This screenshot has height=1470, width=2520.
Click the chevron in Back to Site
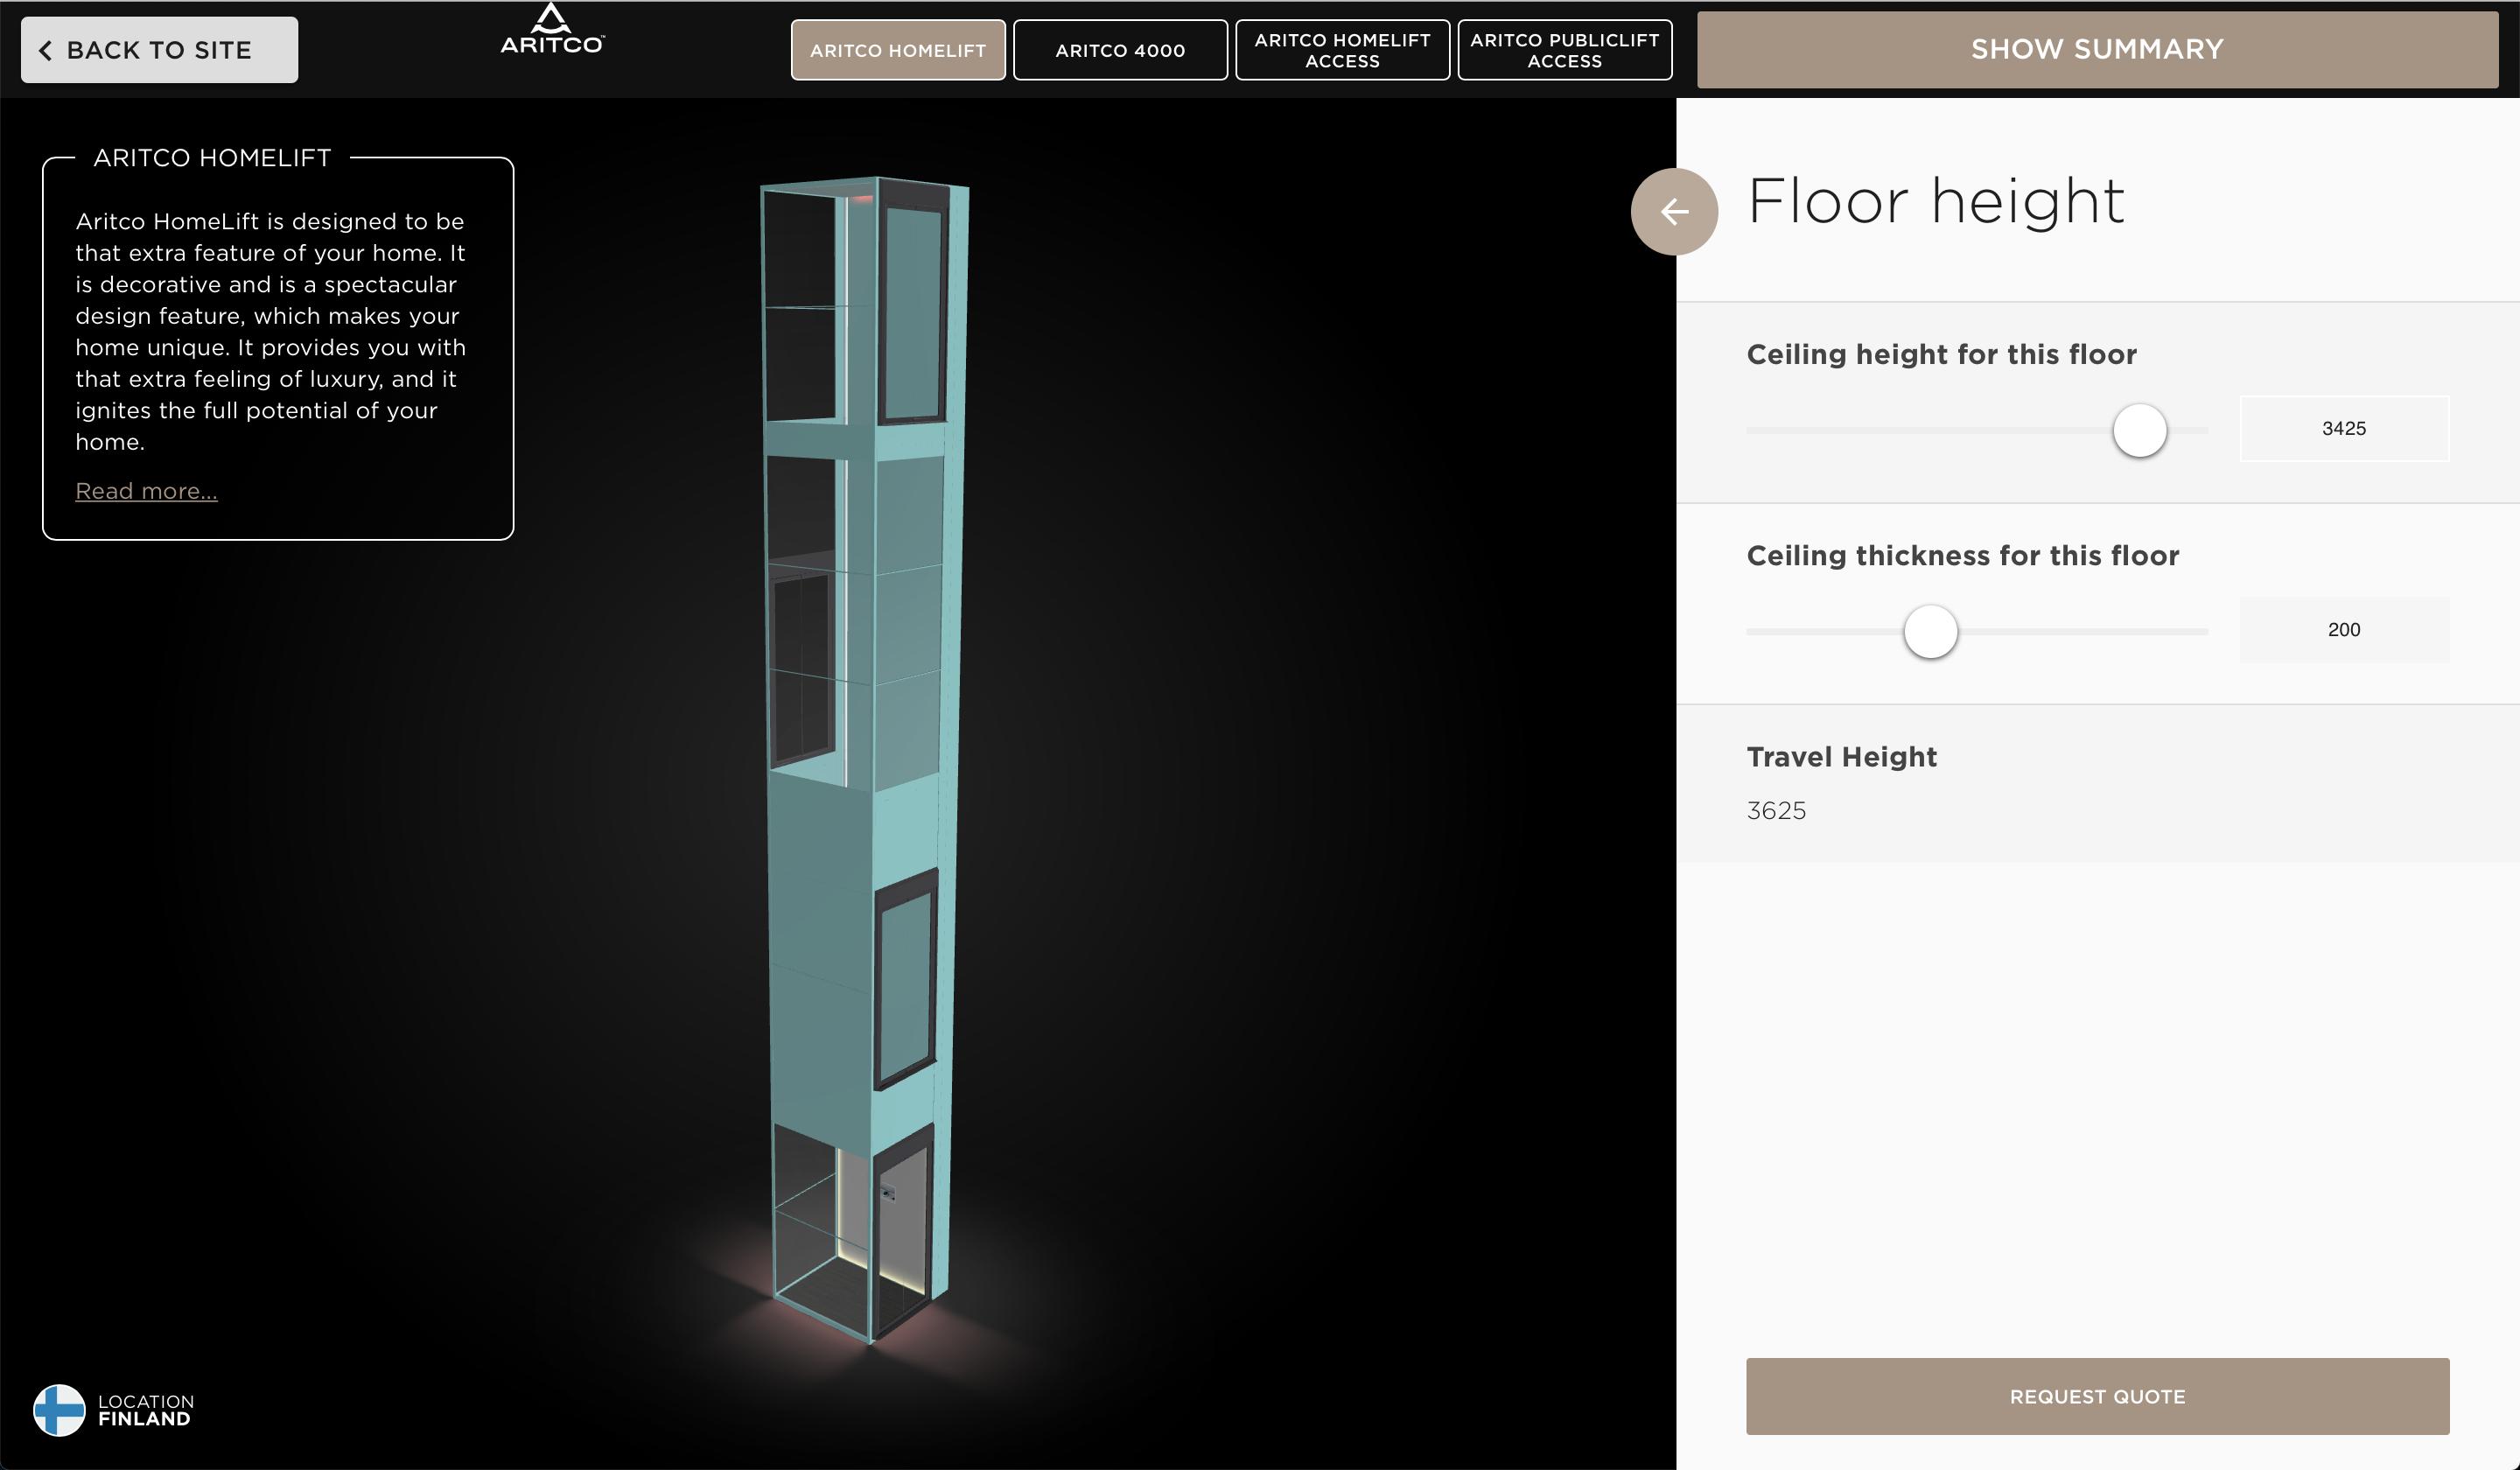(x=45, y=50)
